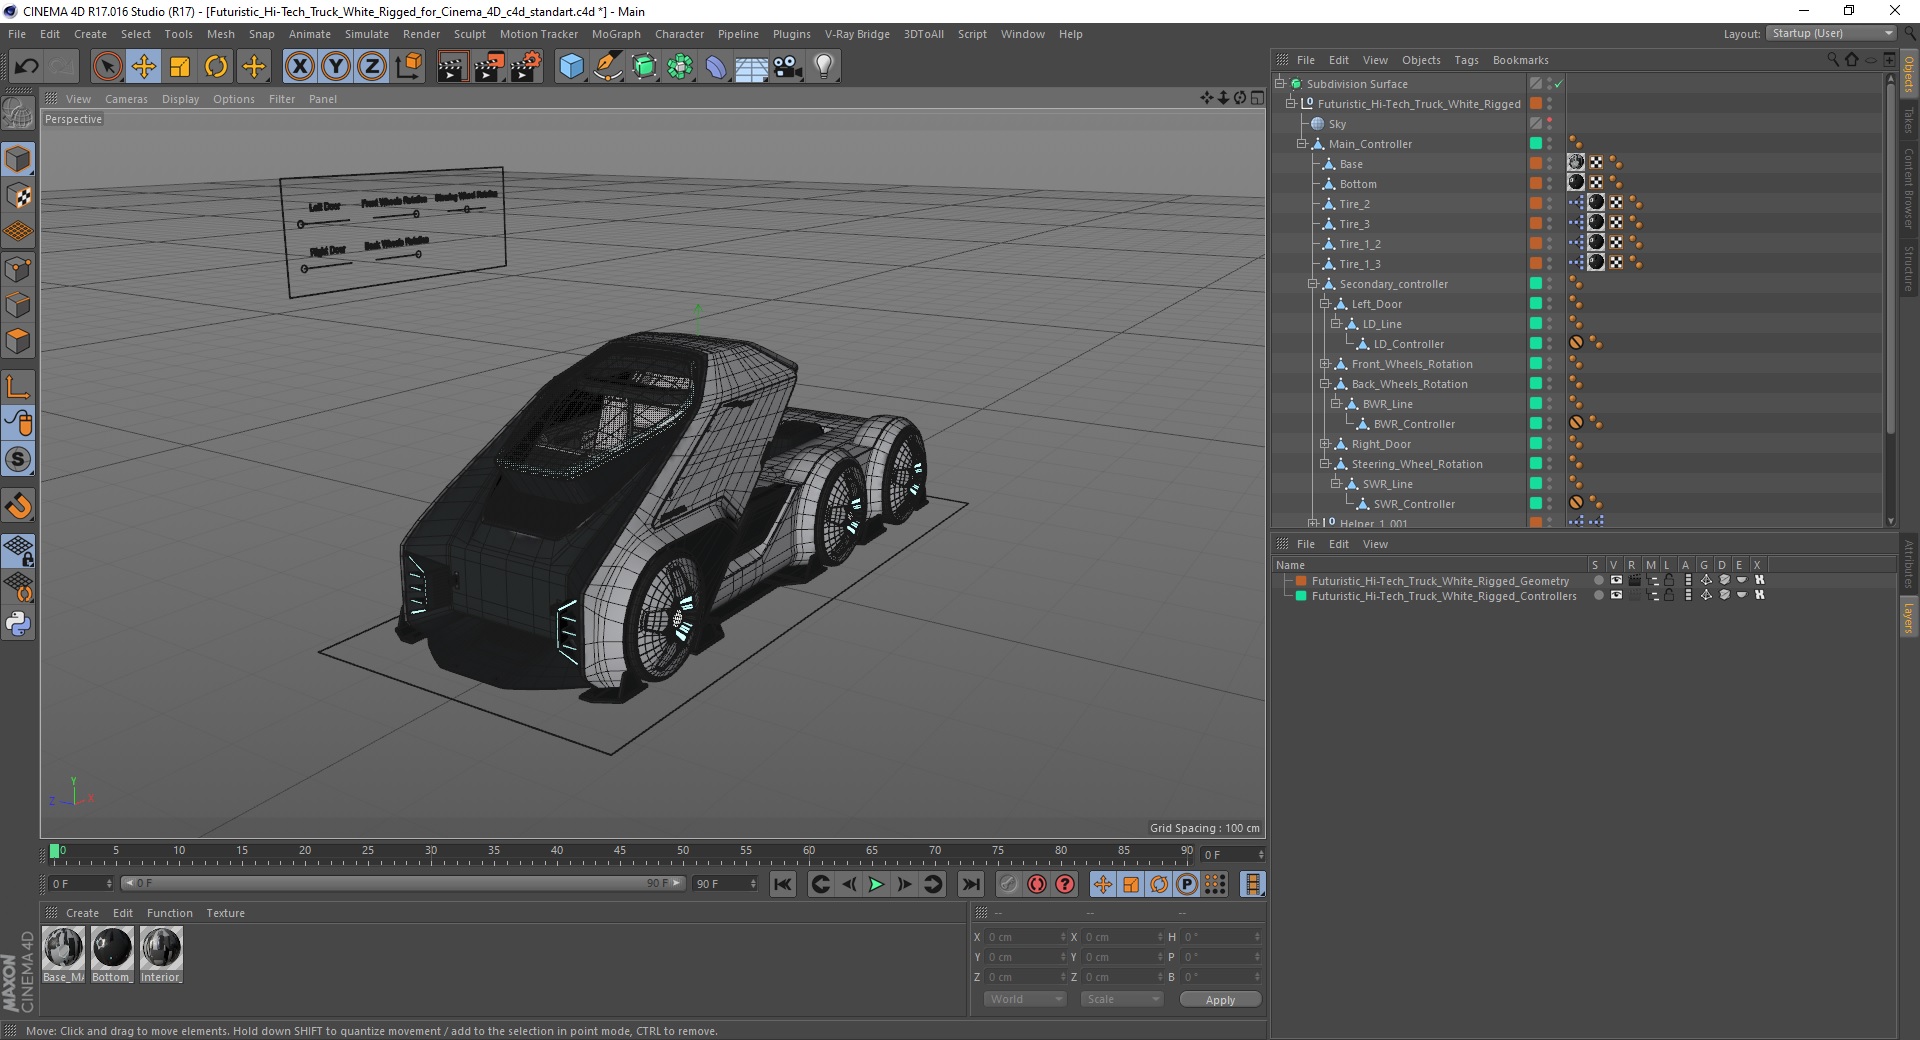
Task: Toggle the Y axis lock
Action: tap(336, 67)
